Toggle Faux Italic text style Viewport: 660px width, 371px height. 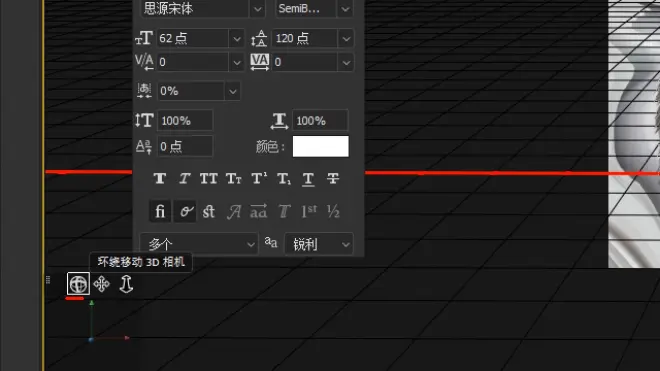(x=184, y=179)
